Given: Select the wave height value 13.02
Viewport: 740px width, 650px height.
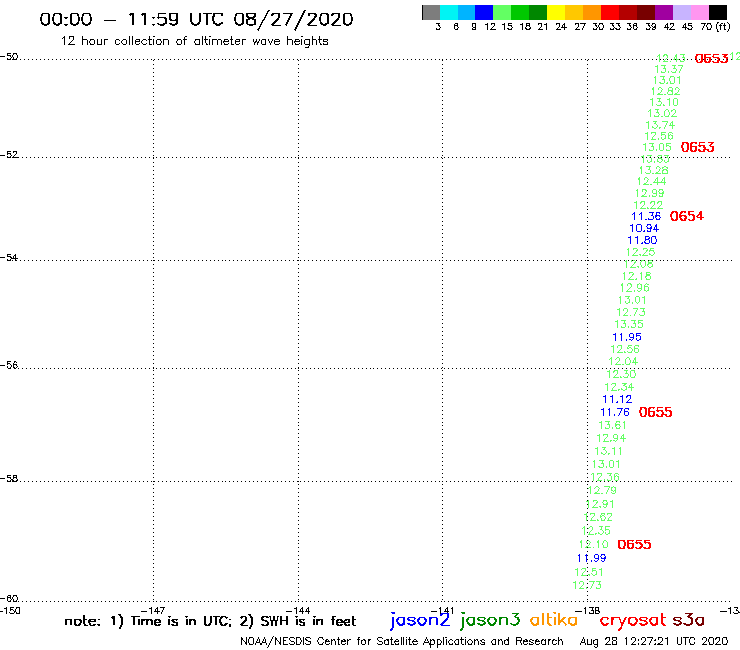Looking at the screenshot, I should point(662,113).
